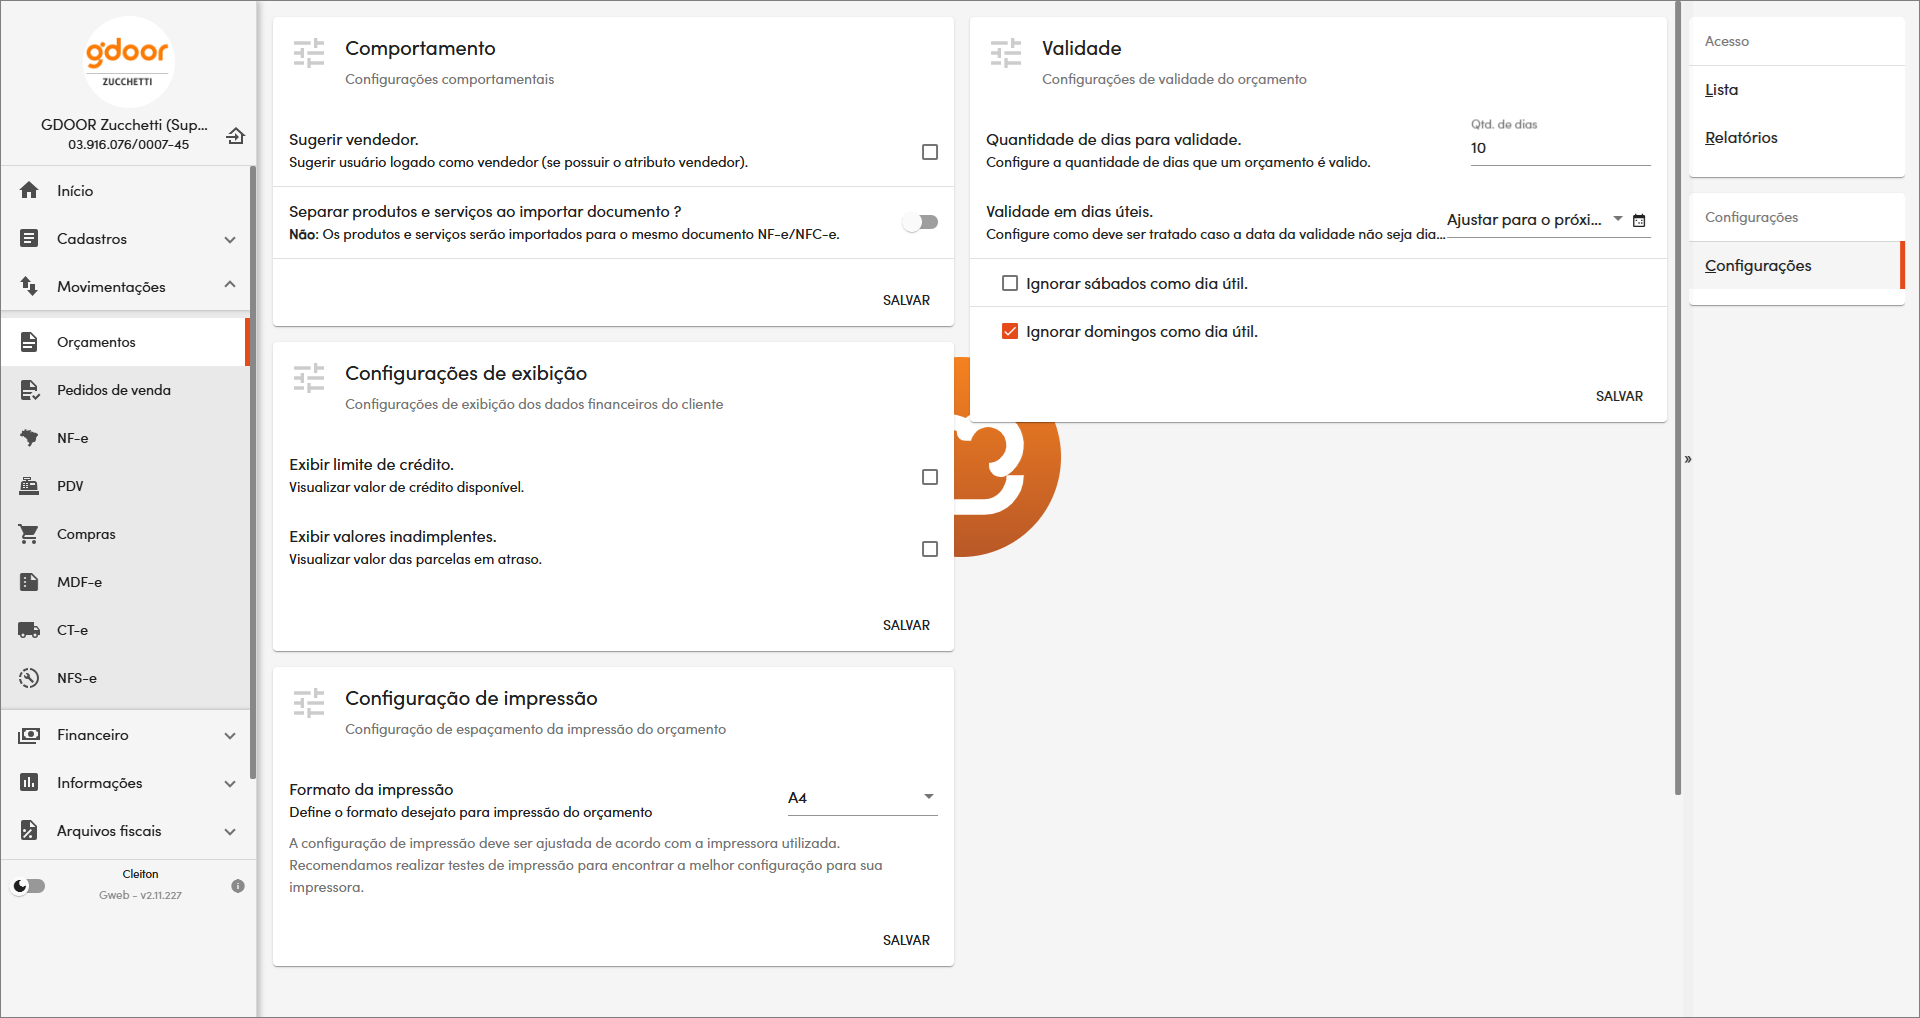Click the Cadastros sidebar icon

[x=29, y=238]
